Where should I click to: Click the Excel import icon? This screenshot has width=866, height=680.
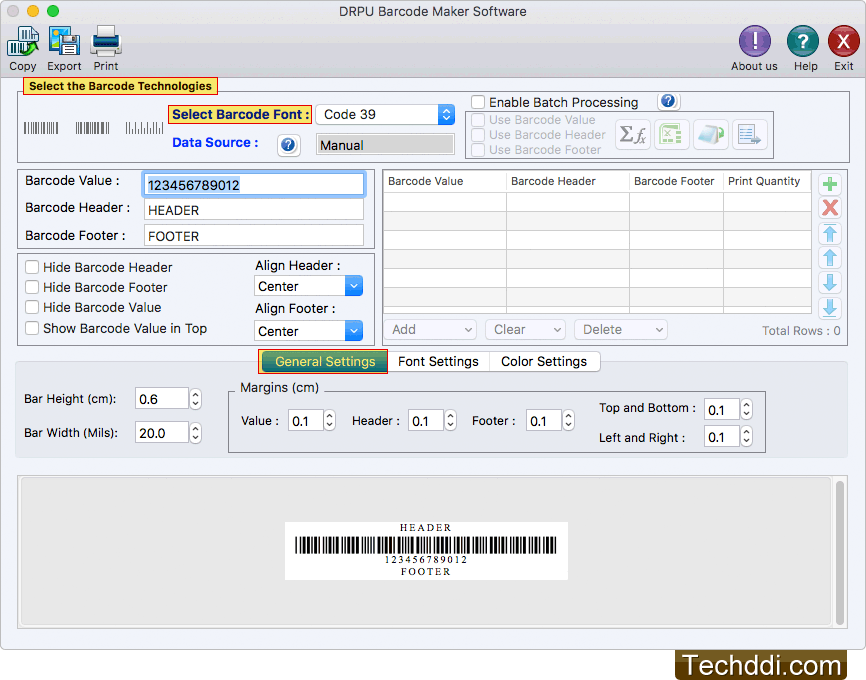tap(672, 134)
